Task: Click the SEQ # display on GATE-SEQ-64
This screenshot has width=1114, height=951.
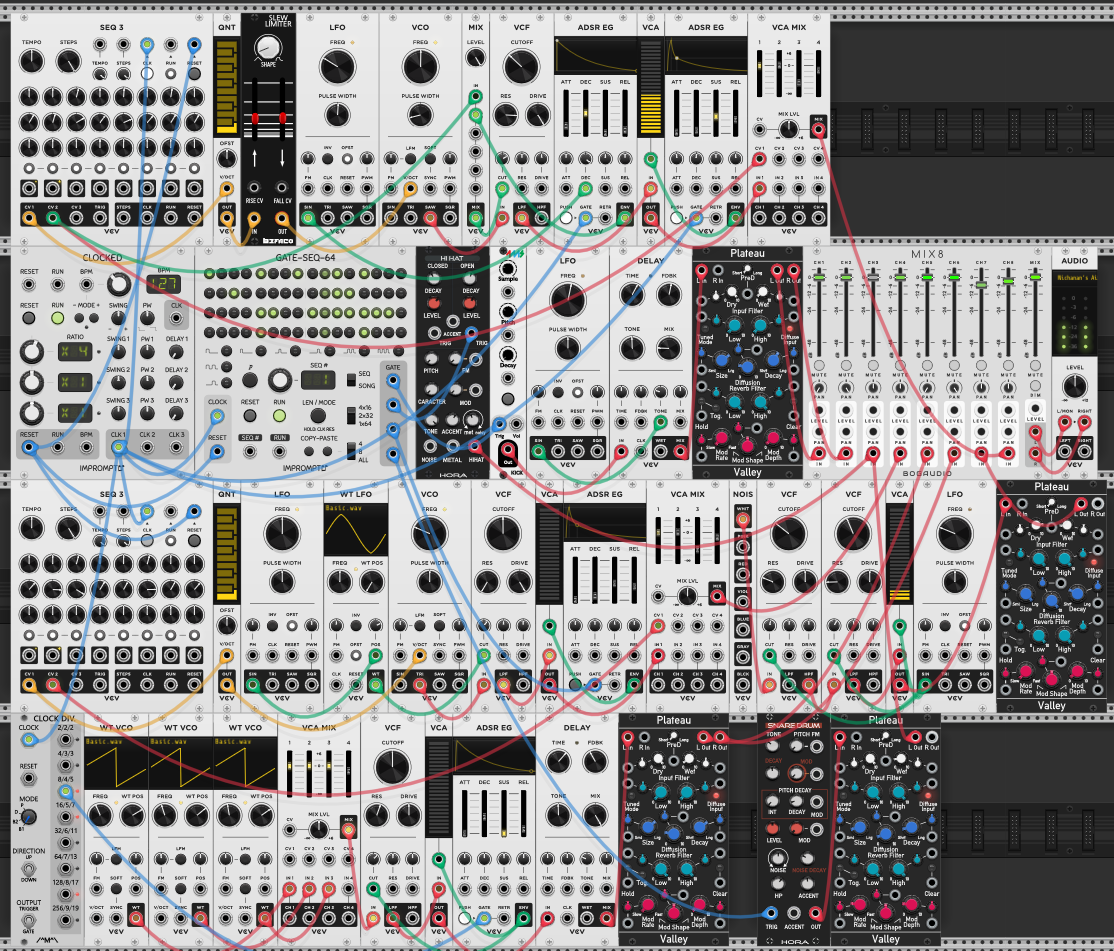Action: (x=318, y=380)
